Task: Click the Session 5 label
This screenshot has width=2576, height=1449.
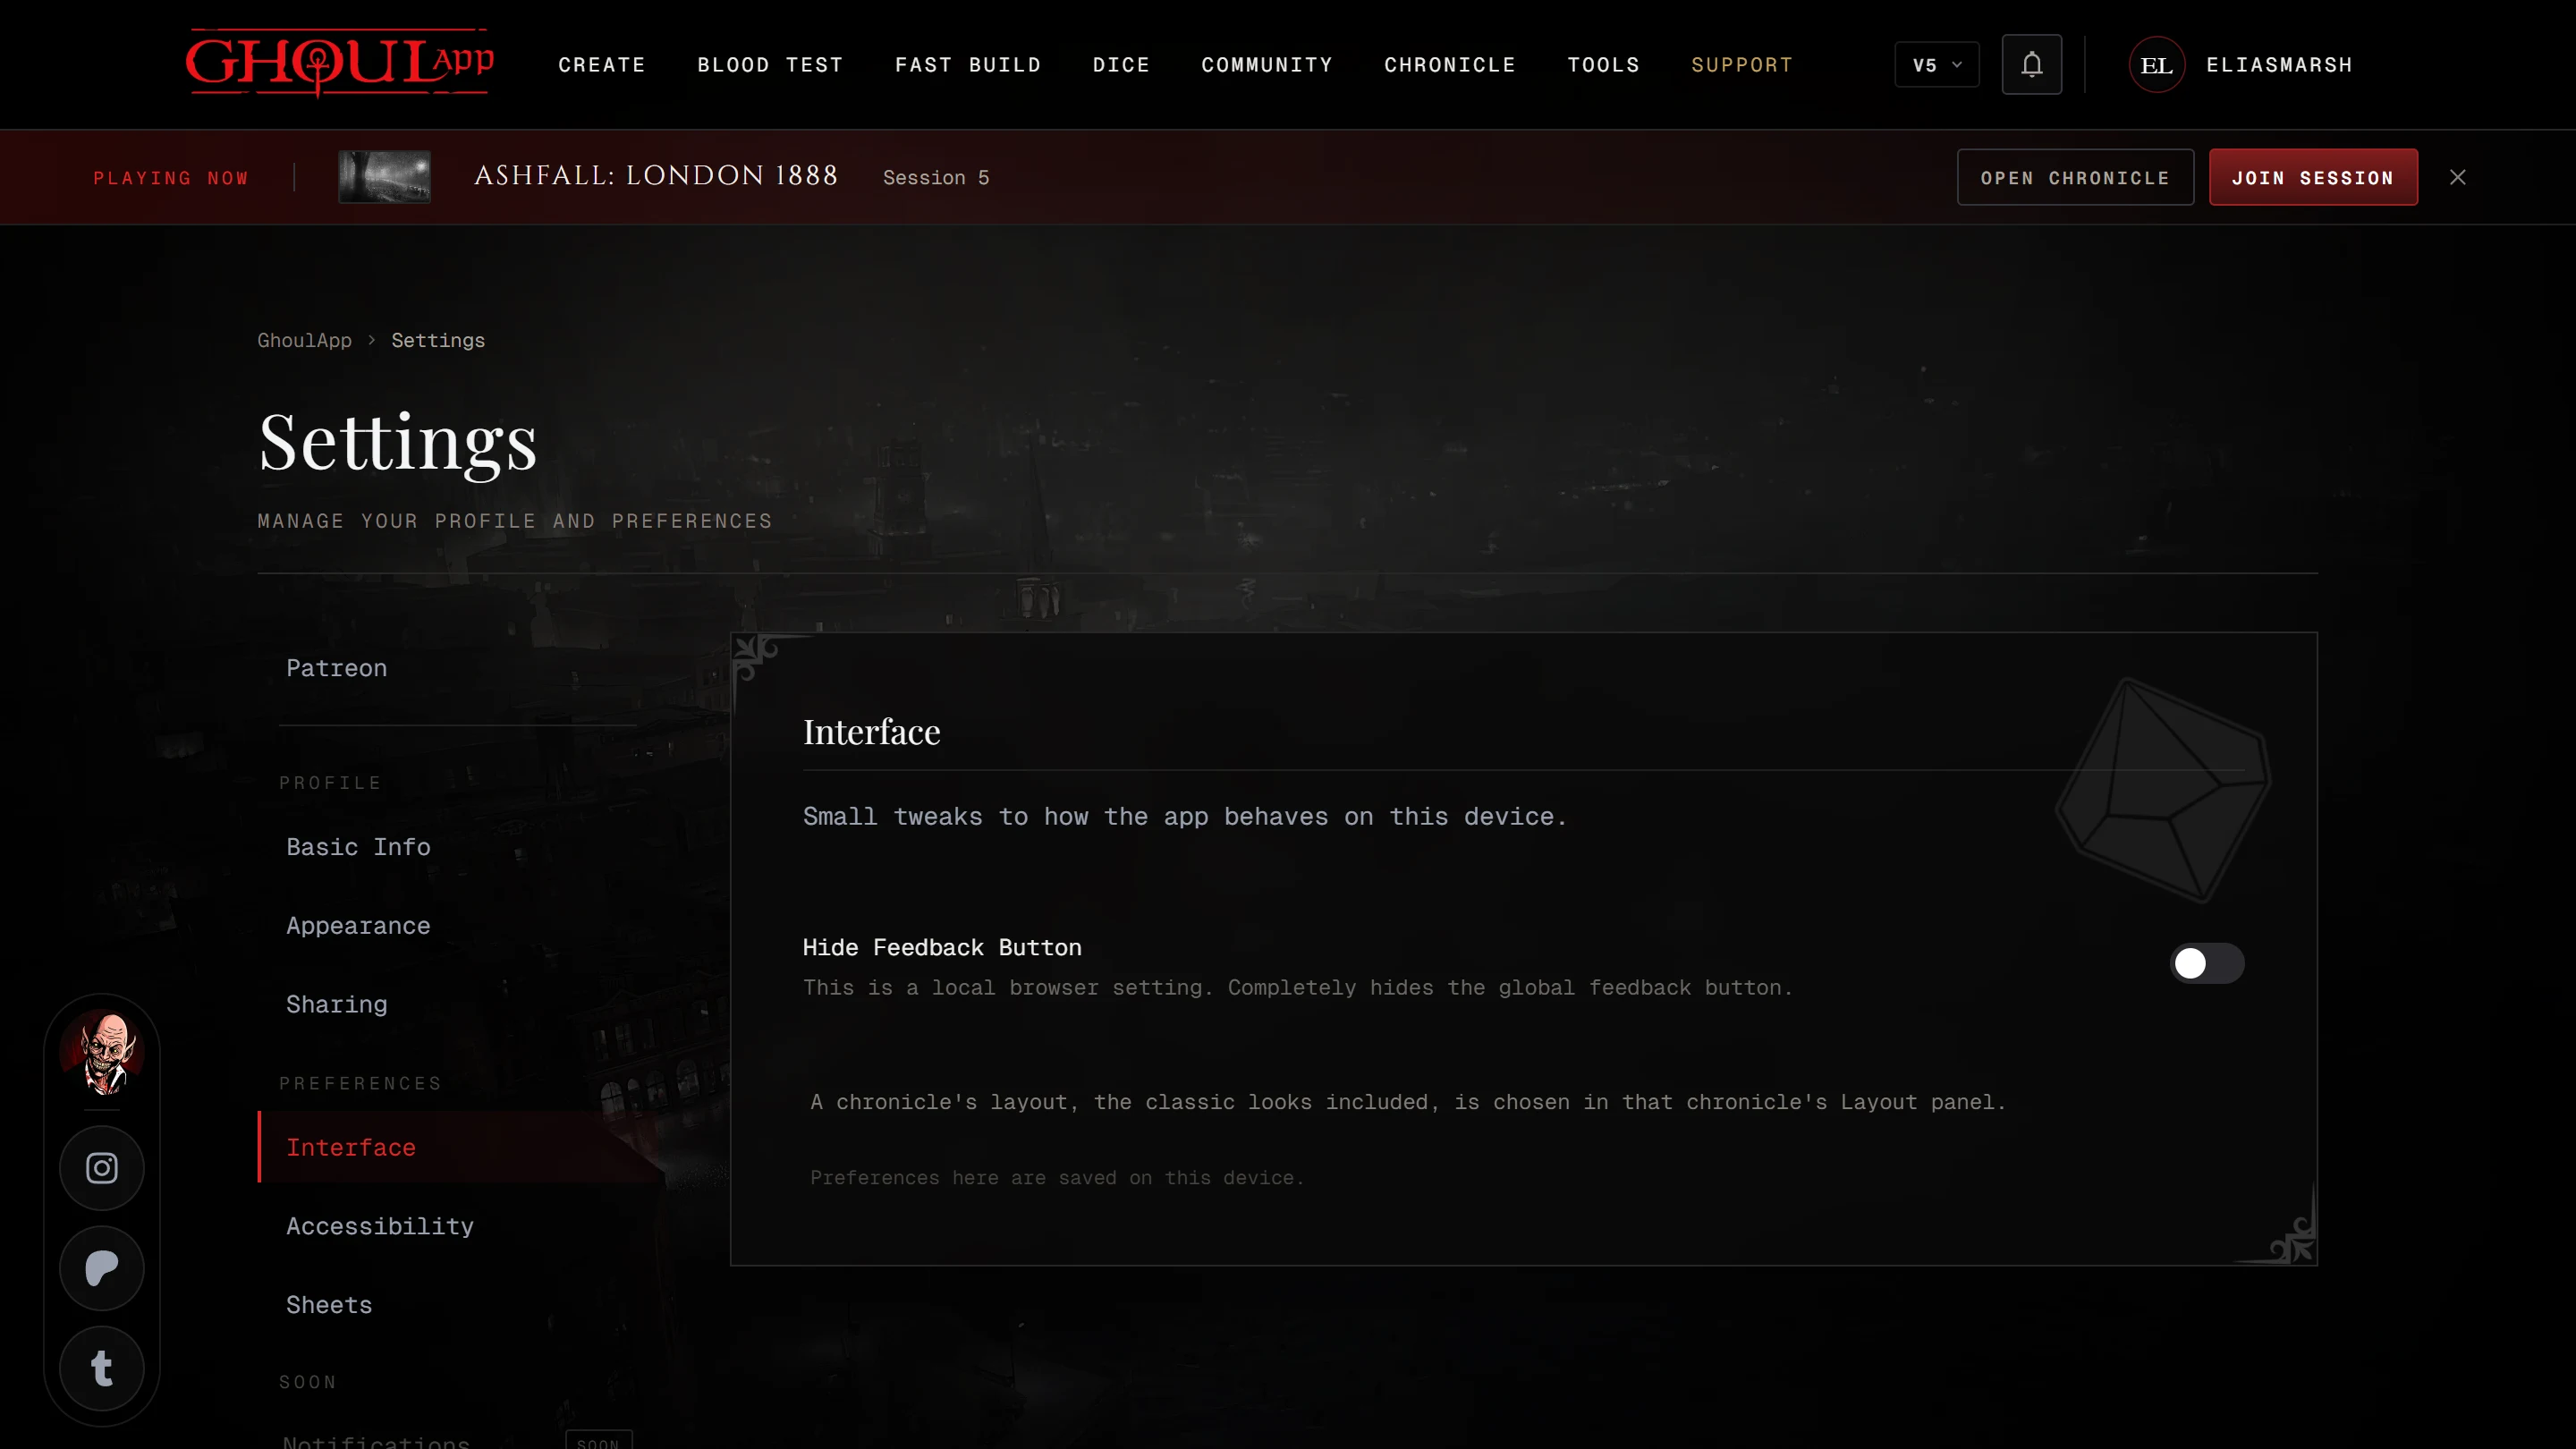Action: pyautogui.click(x=936, y=177)
